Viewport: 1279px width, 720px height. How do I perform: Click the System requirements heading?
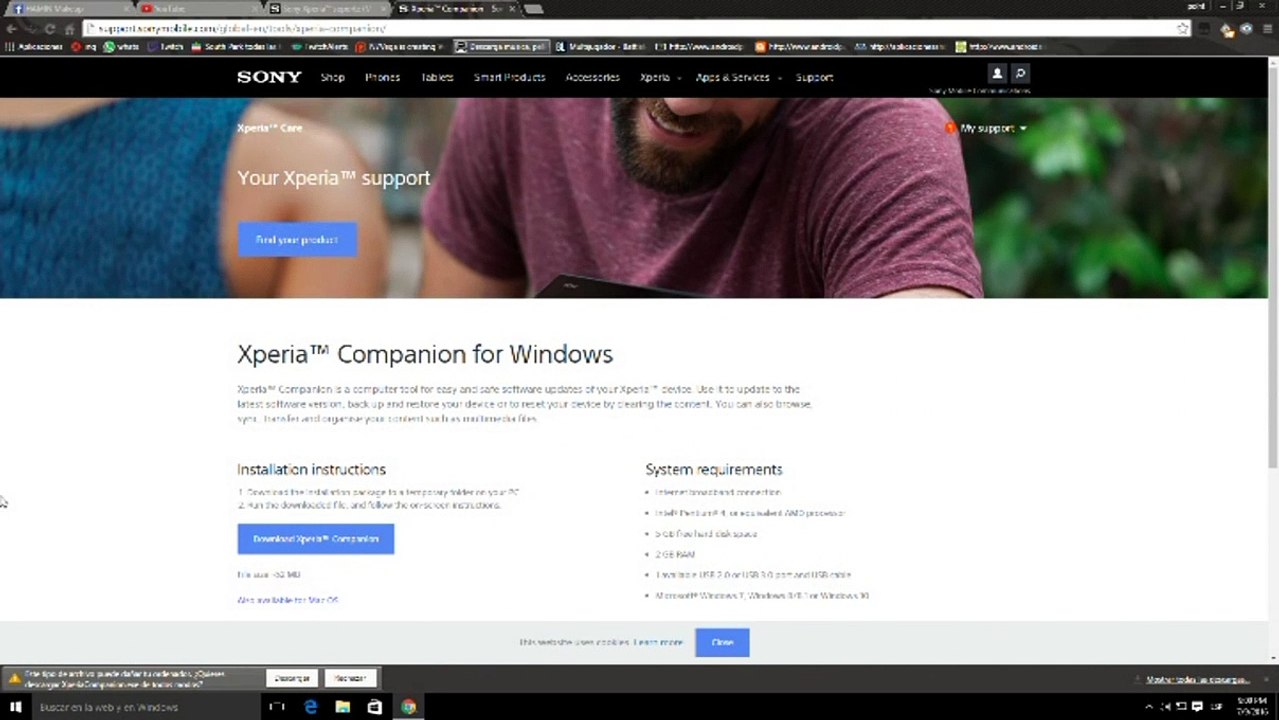[x=714, y=469]
